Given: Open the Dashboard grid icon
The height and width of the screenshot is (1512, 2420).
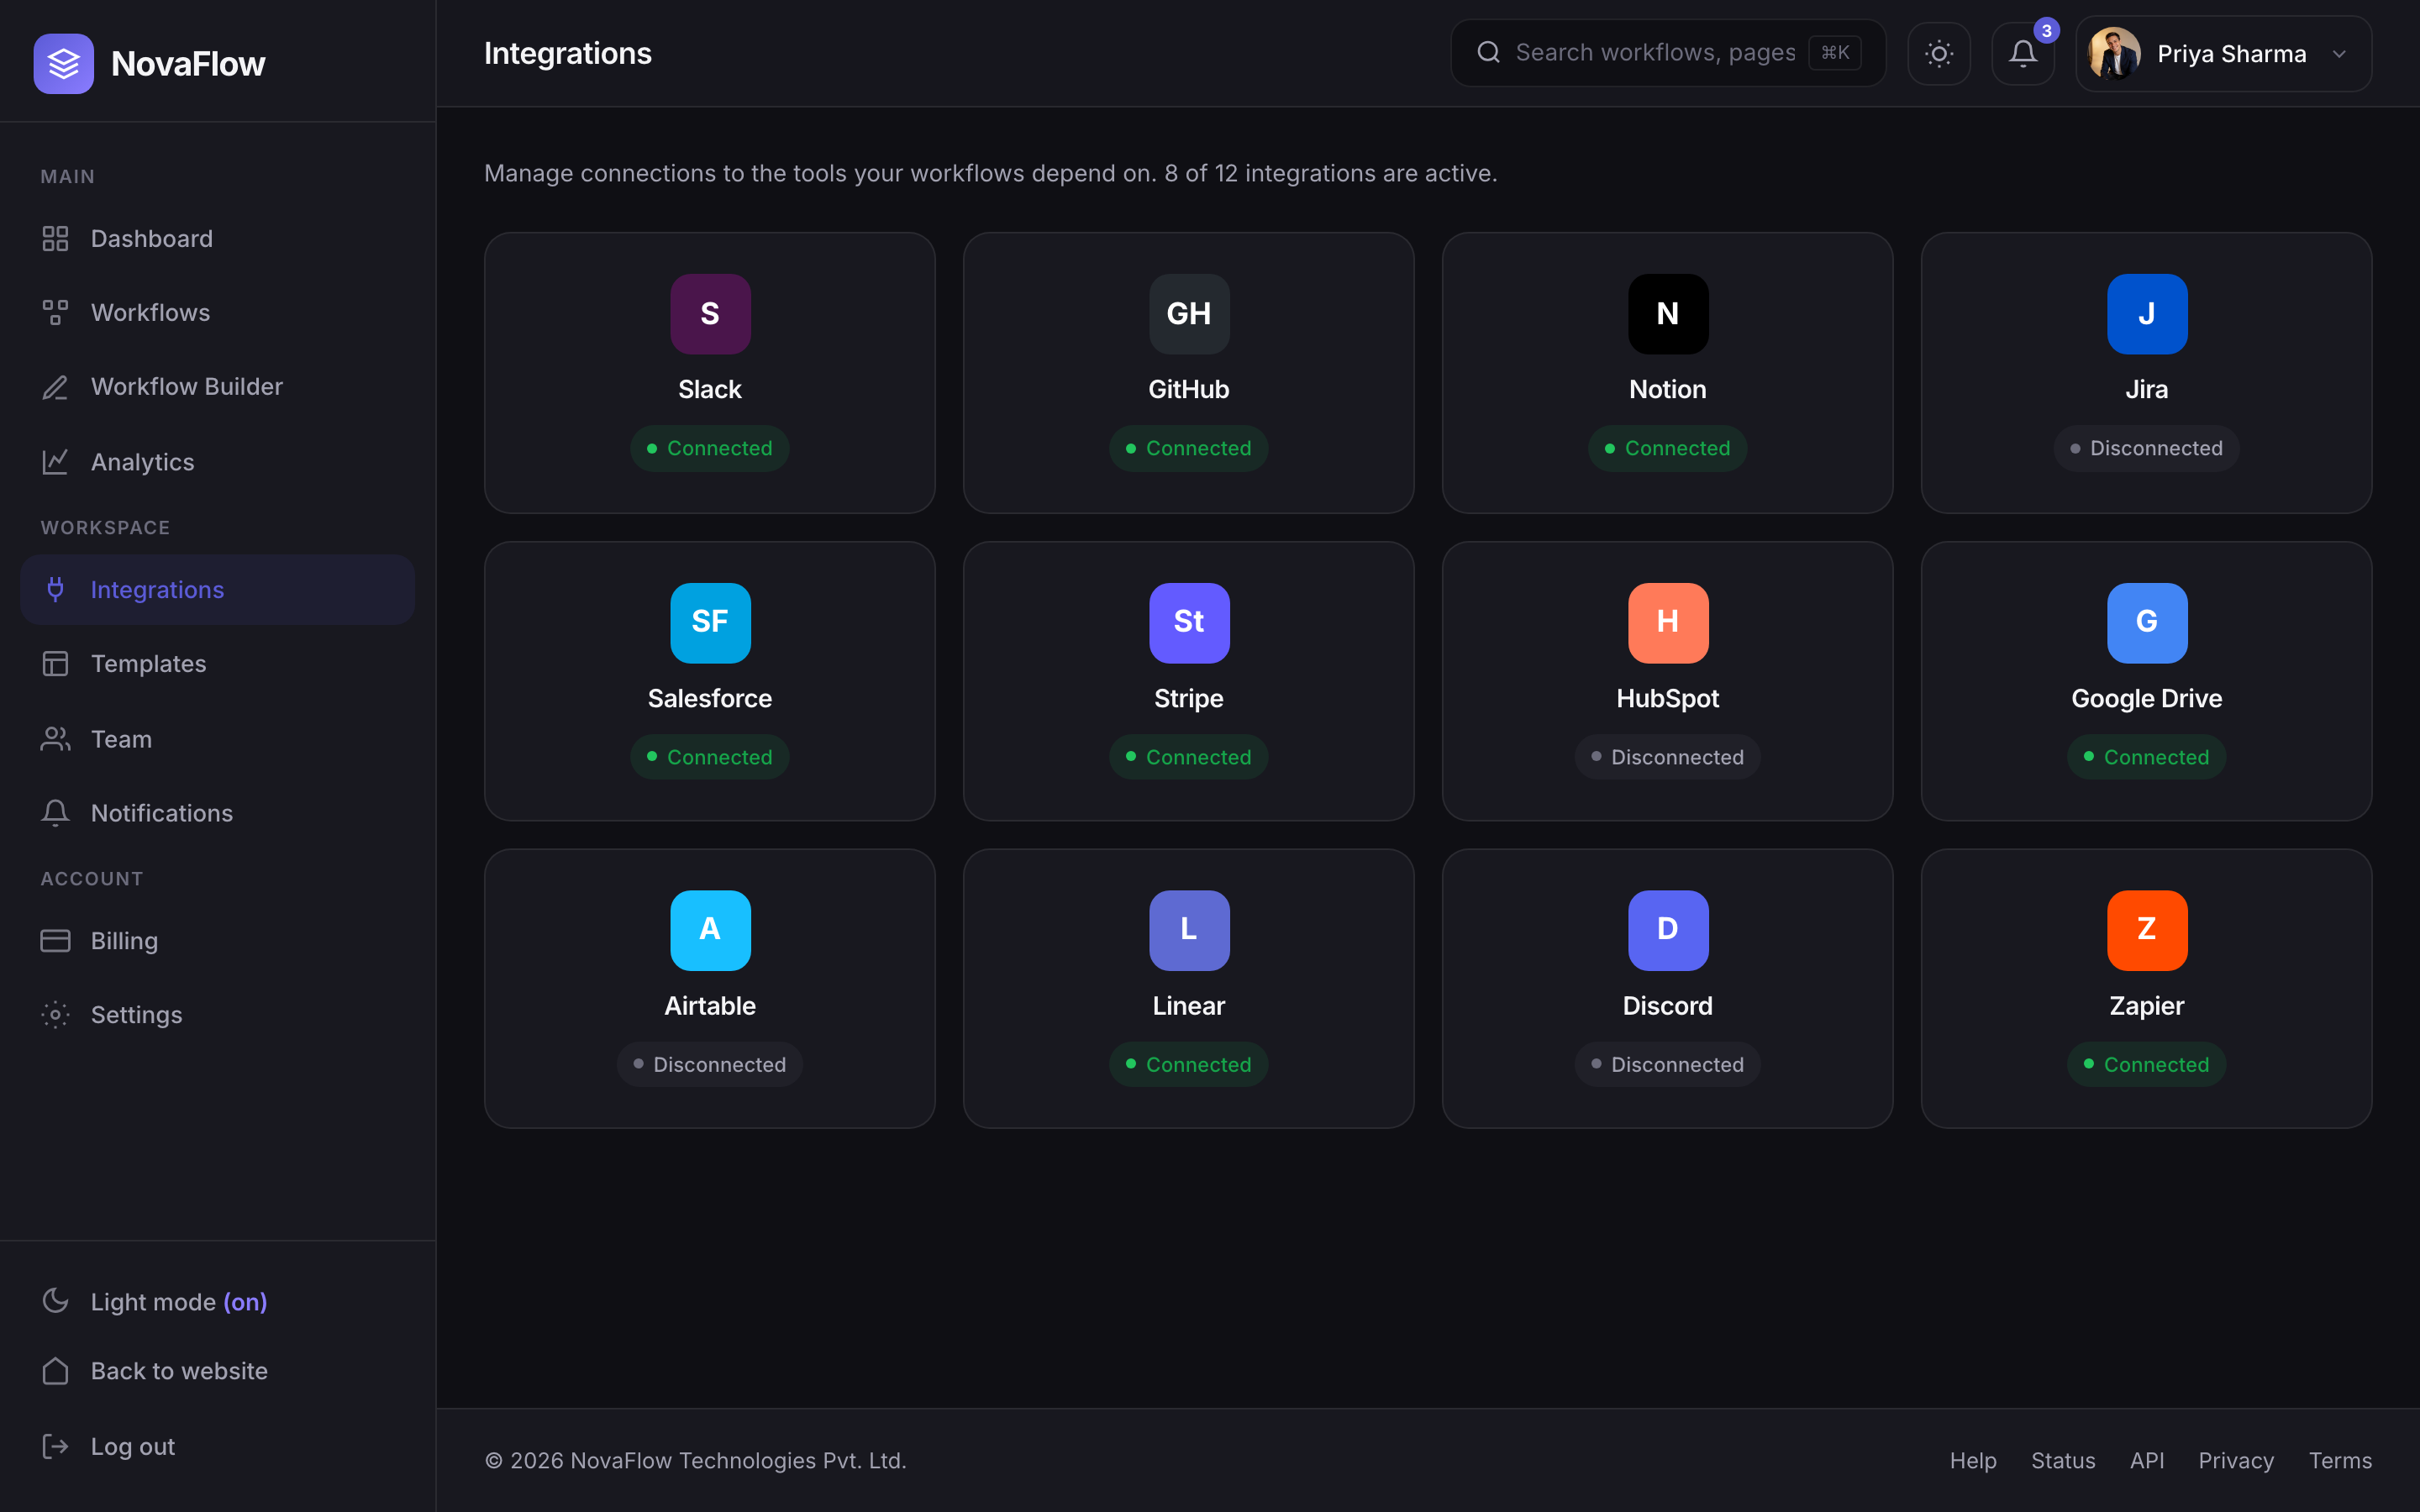Looking at the screenshot, I should pos(55,238).
